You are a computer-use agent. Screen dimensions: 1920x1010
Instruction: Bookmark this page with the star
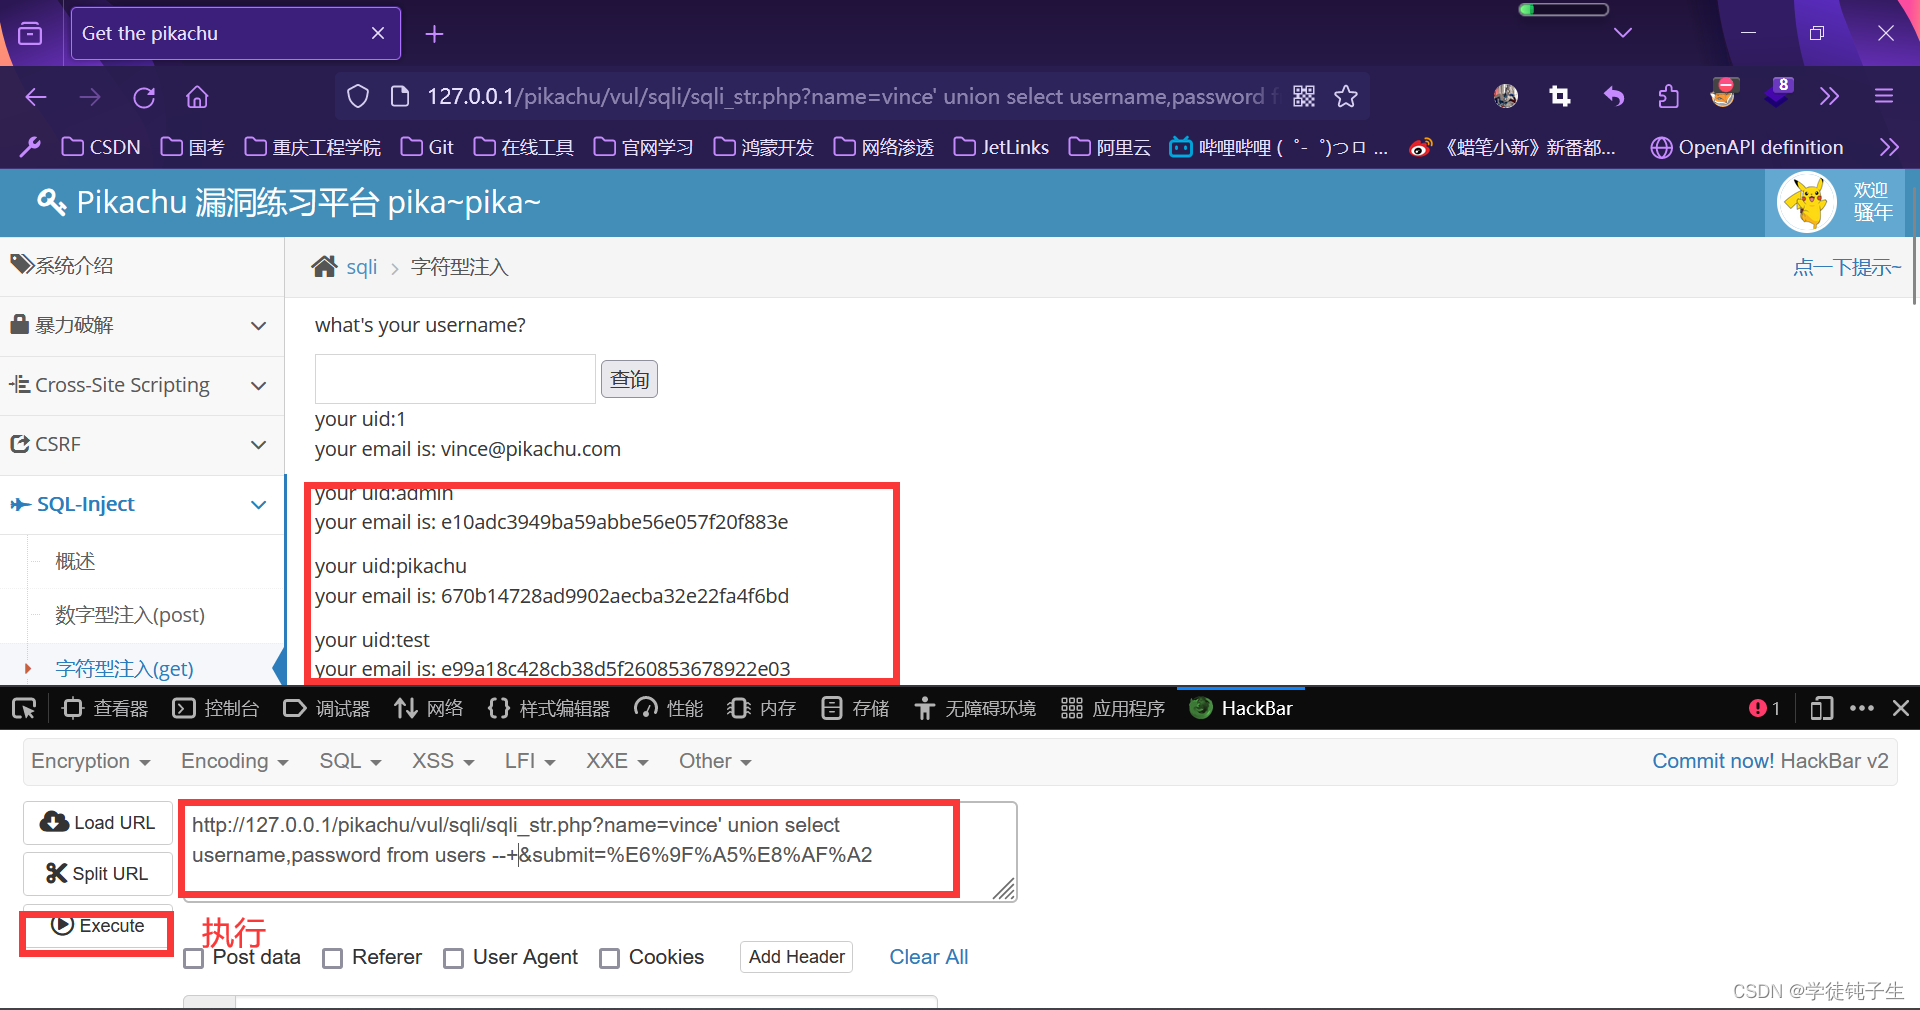pos(1346,96)
